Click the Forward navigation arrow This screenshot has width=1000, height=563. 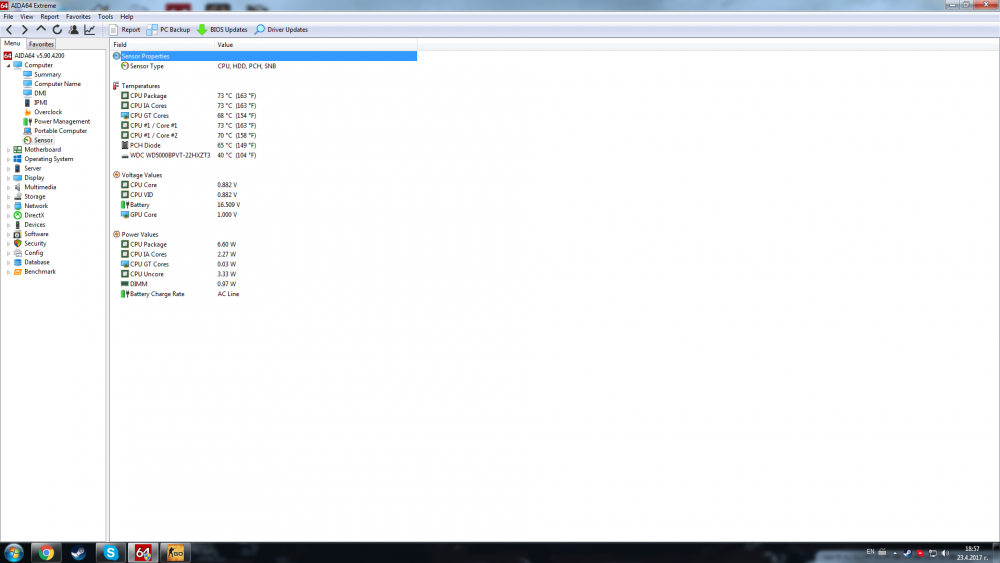click(25, 29)
